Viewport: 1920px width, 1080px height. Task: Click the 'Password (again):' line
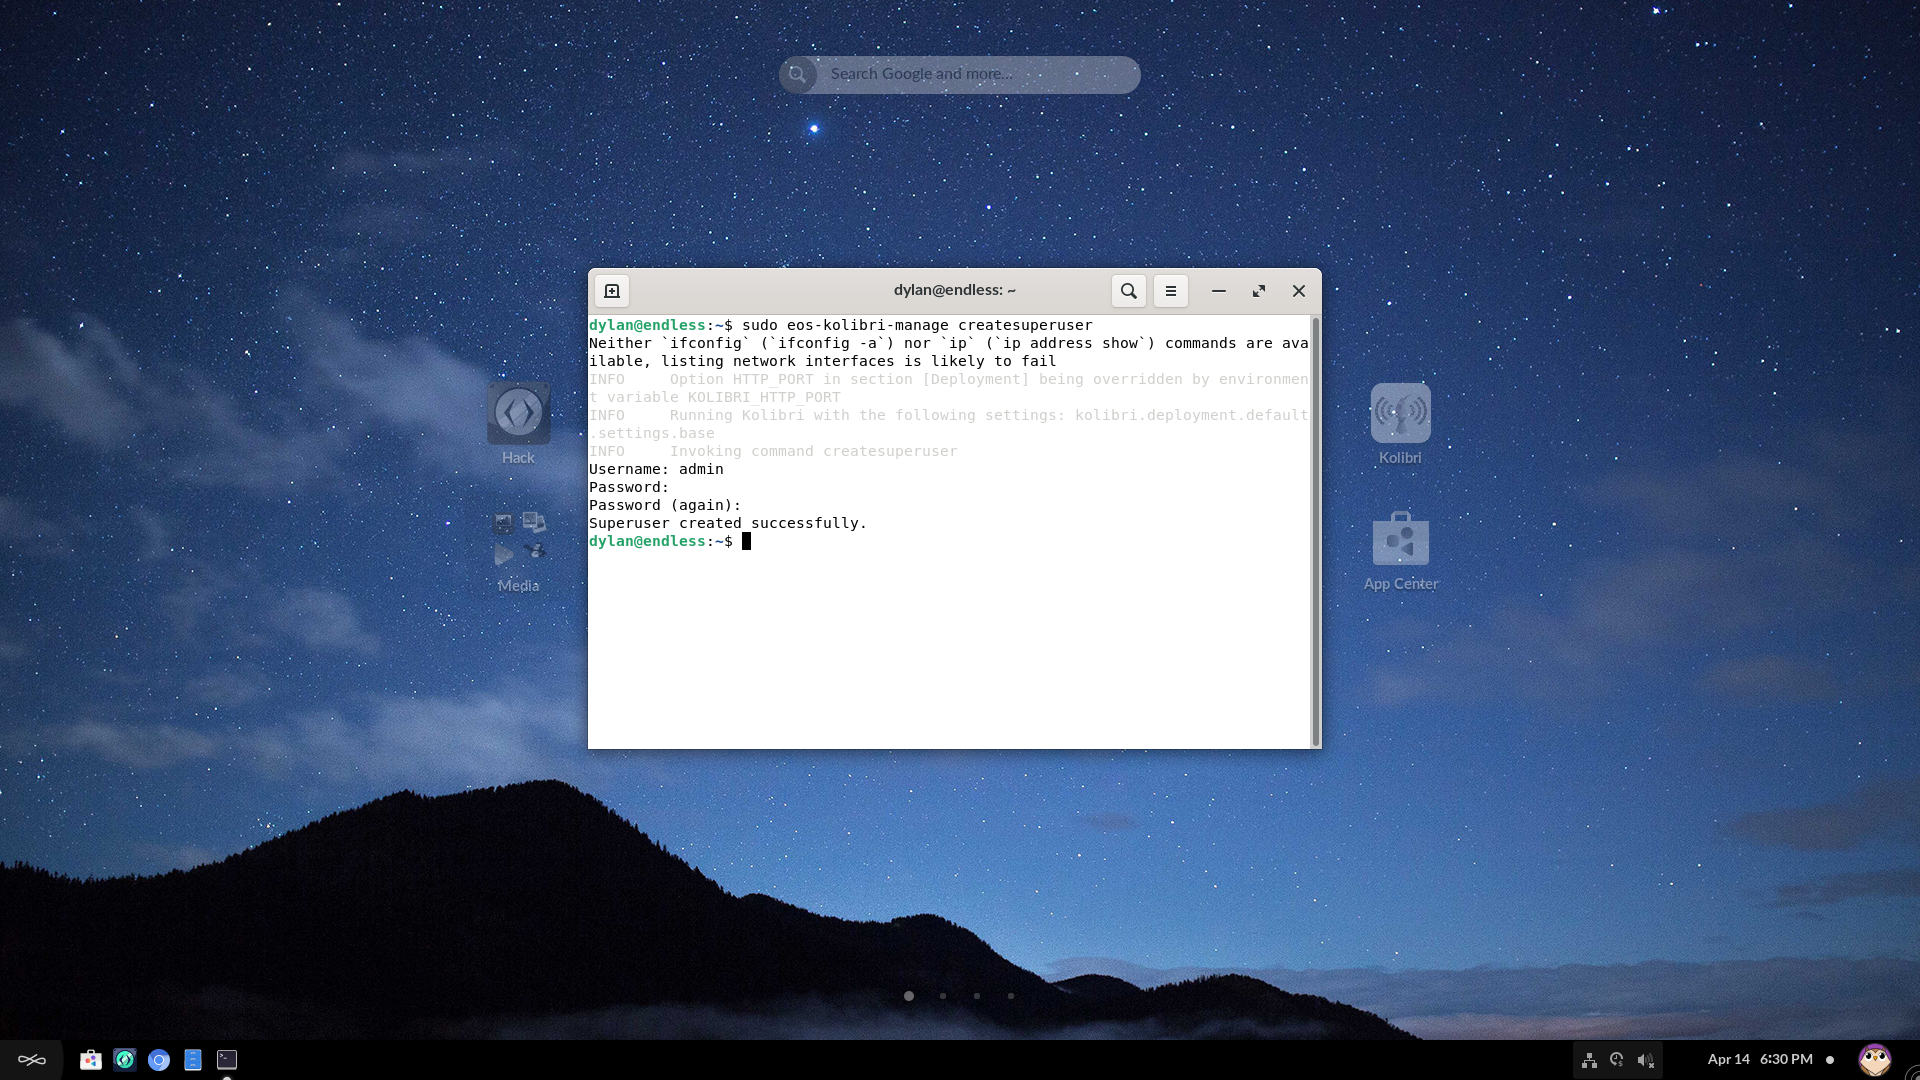pyautogui.click(x=665, y=505)
